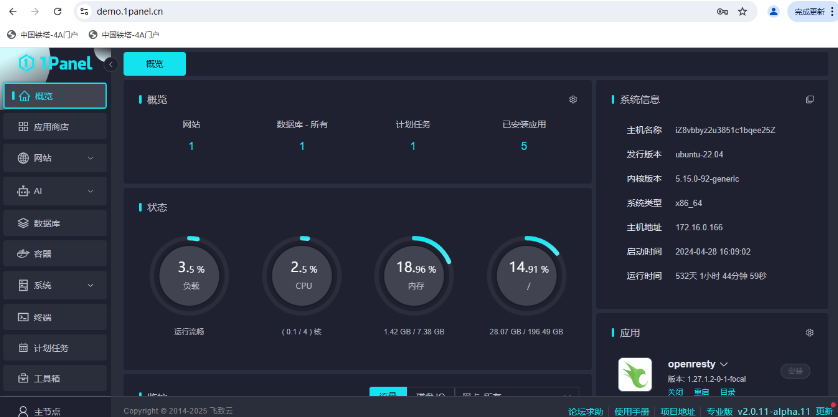Click the 安装 button beside openresty
The image size is (838, 417).
(x=795, y=371)
